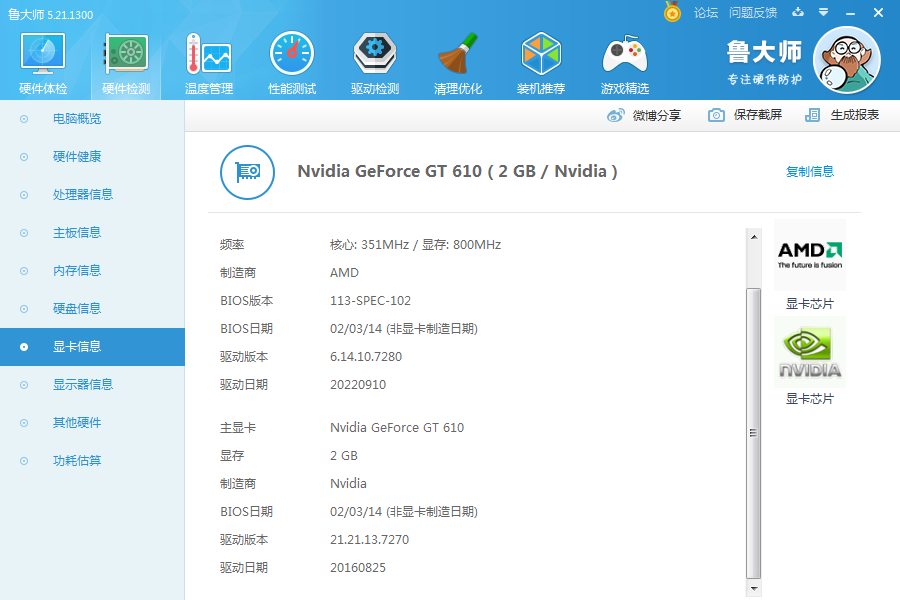900x600 pixels.
Task: Click the scrollbar down arrow in details panel
Action: tap(754, 588)
